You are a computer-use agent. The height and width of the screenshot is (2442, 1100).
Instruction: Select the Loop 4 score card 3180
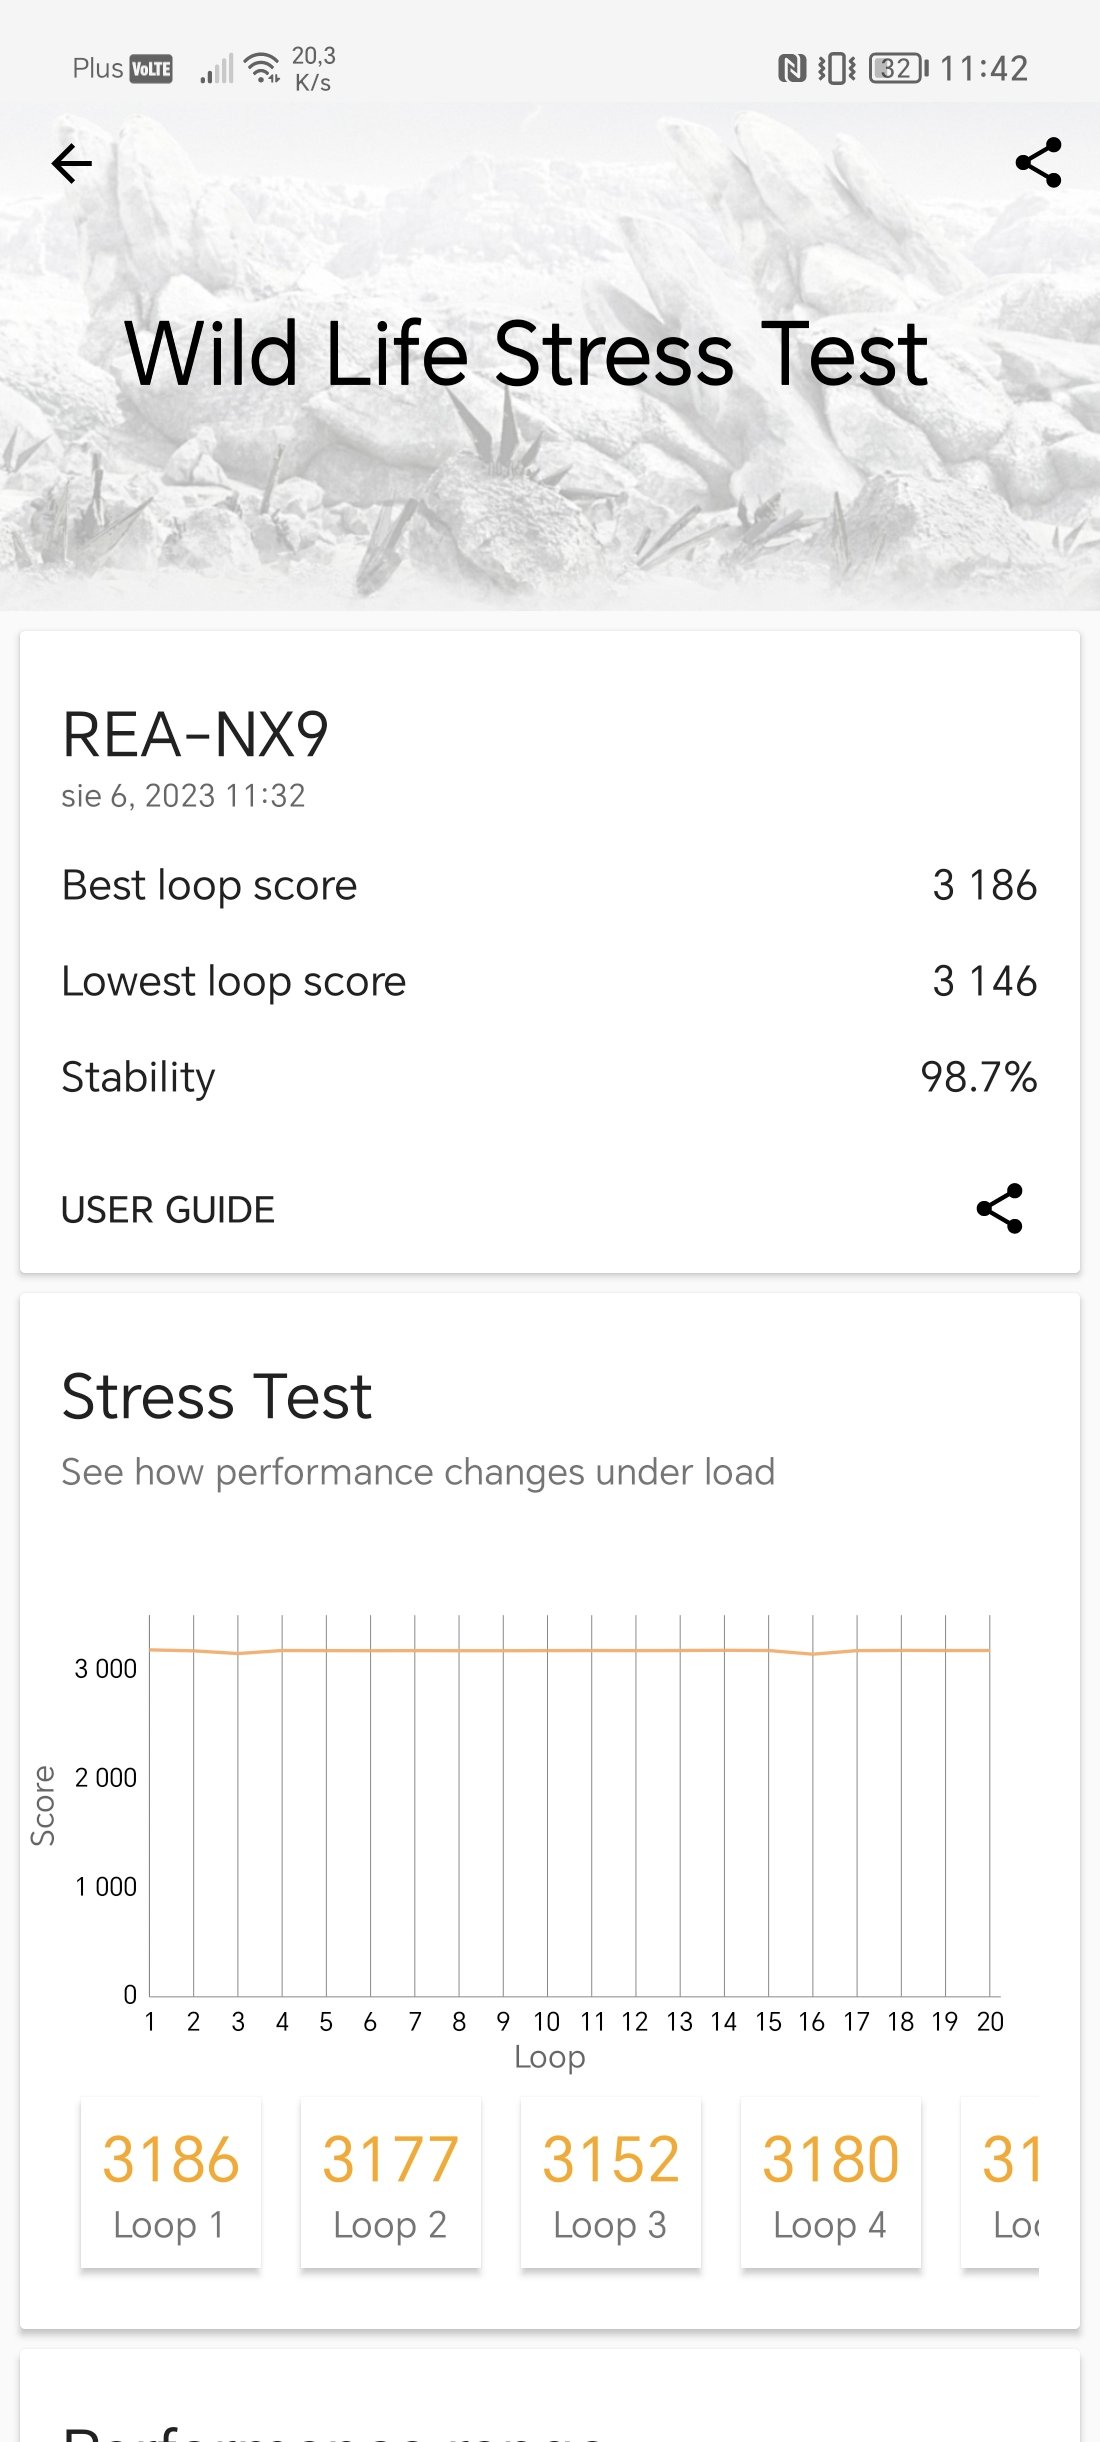[831, 2183]
